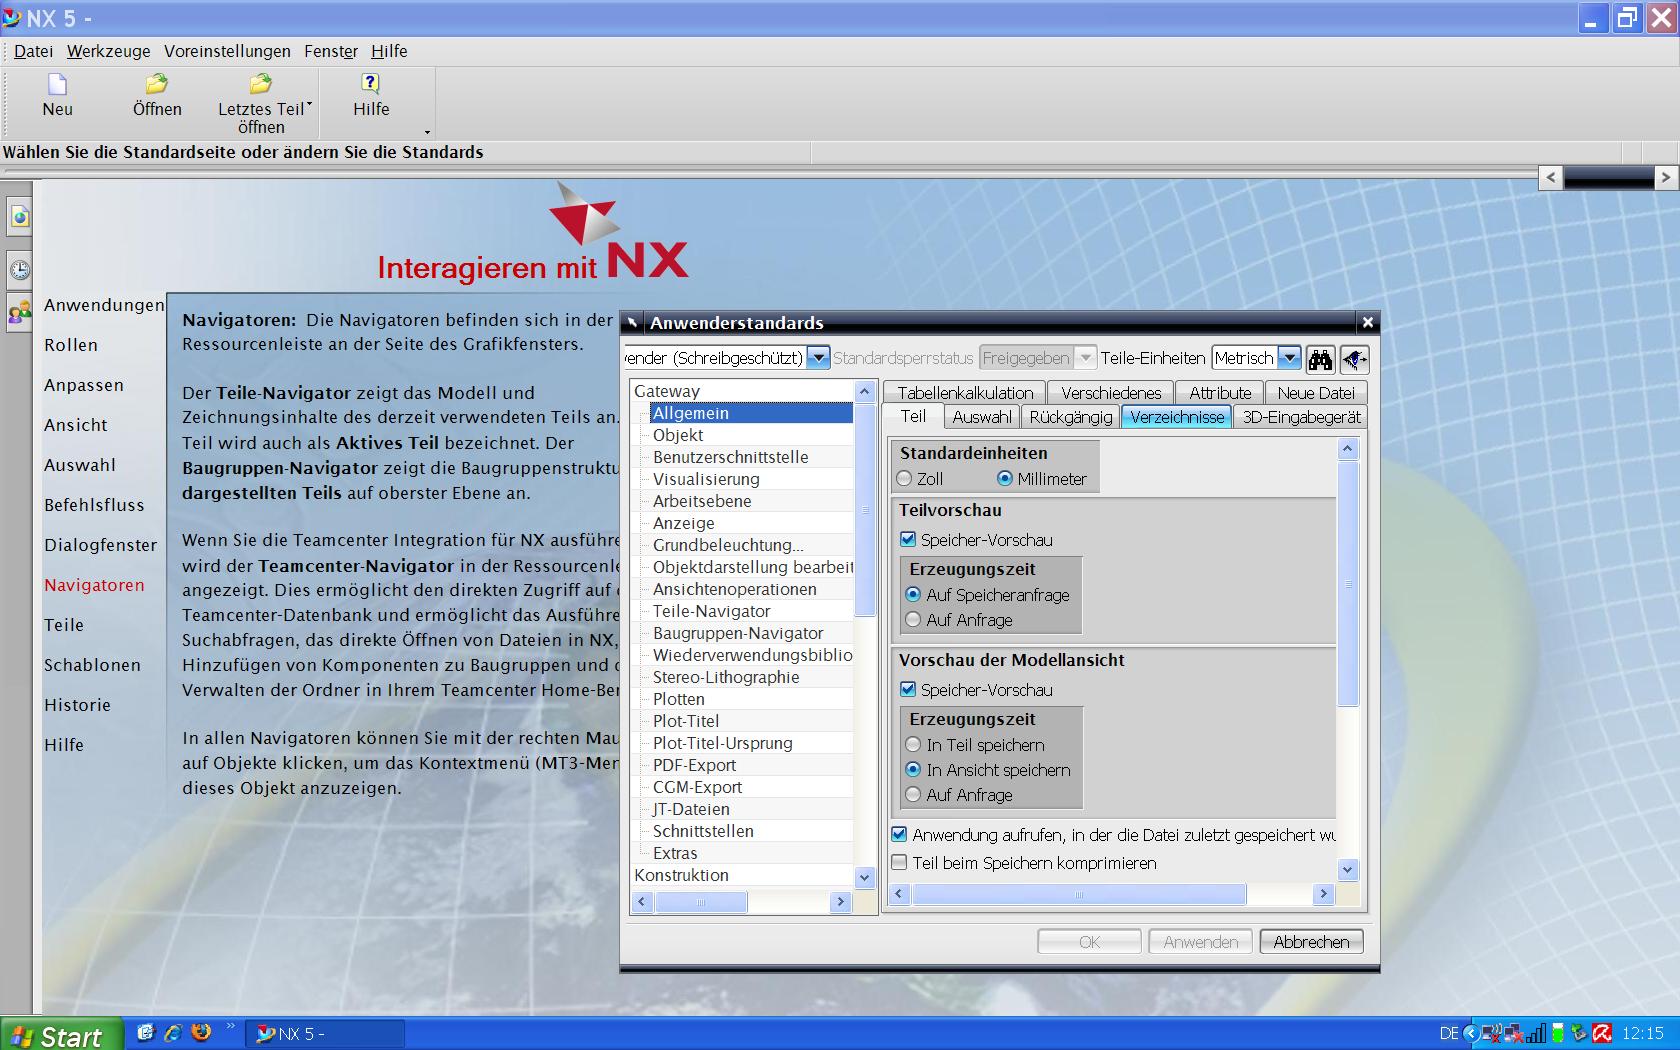This screenshot has height=1050, width=1680.
Task: Switch to the Verzeichnisse tab
Action: 1177,417
